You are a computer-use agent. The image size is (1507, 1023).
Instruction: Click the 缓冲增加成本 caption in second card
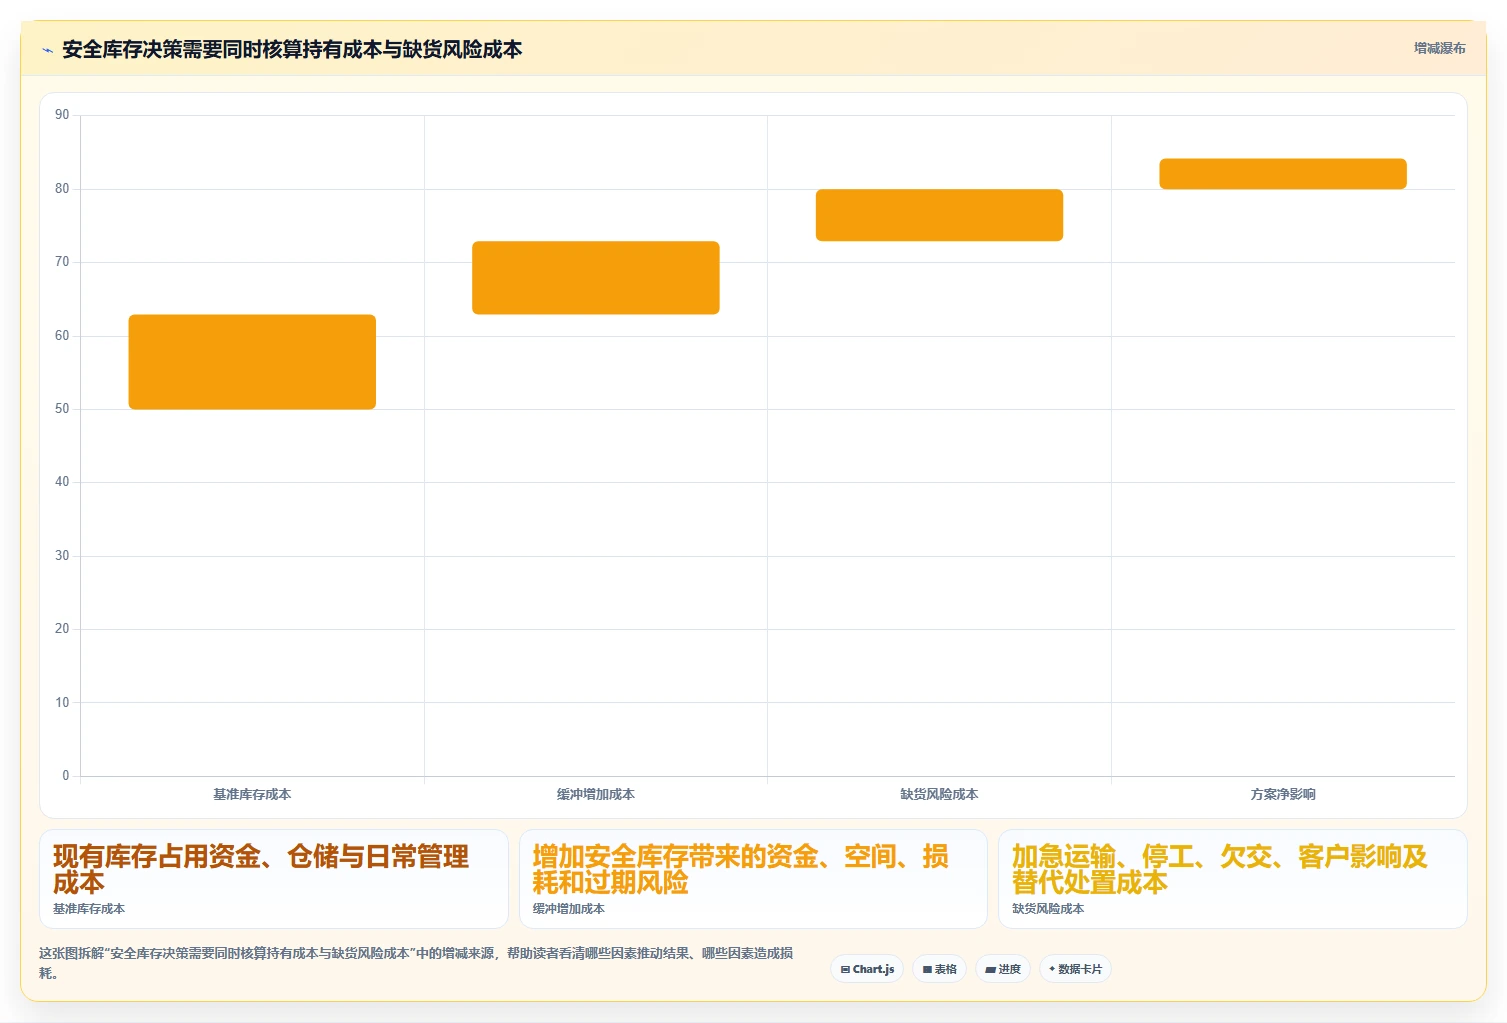(x=569, y=909)
